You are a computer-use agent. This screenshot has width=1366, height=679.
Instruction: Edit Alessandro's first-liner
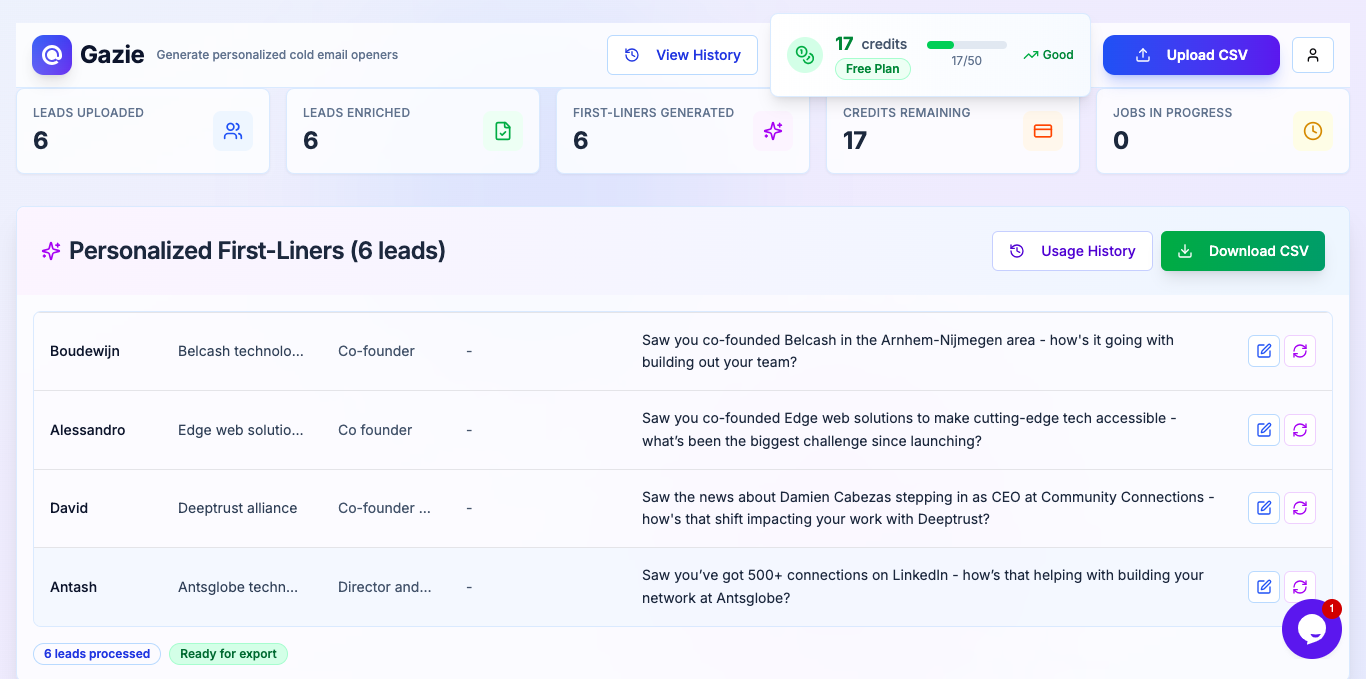(x=1264, y=430)
